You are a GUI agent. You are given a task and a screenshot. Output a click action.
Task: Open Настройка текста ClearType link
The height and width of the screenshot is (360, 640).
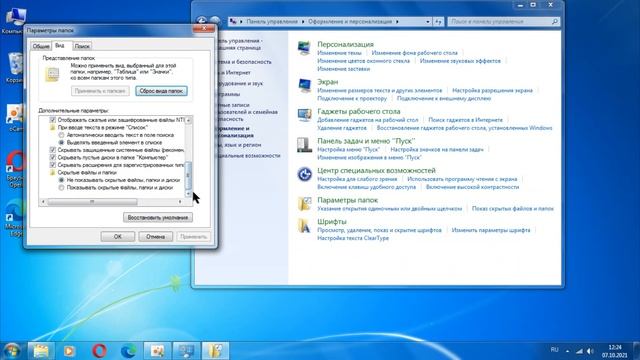pyautogui.click(x=353, y=238)
